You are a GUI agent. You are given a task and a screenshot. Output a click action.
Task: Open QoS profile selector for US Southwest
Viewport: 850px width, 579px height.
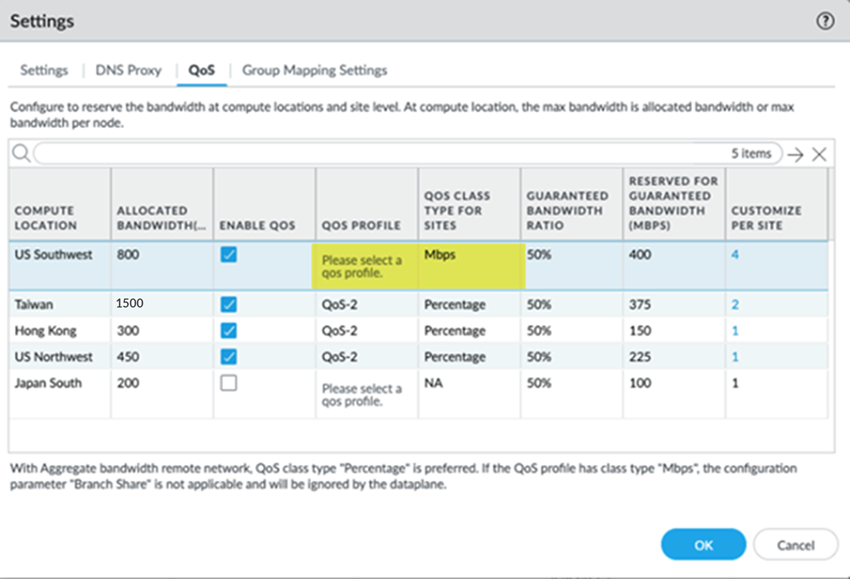click(x=362, y=267)
